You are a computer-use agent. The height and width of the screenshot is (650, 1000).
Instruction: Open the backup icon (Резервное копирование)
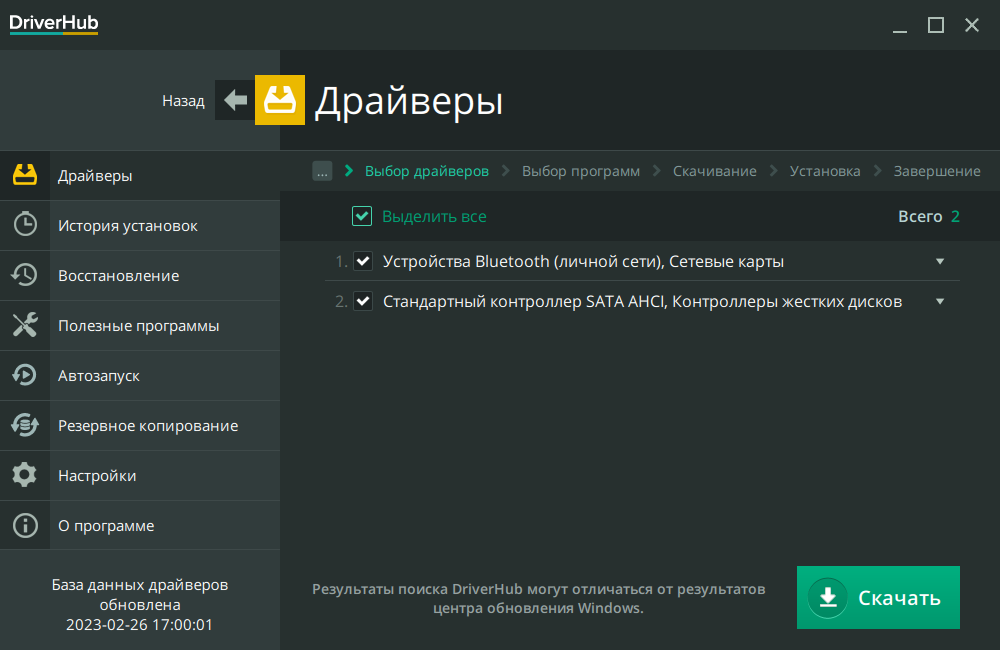[25, 426]
